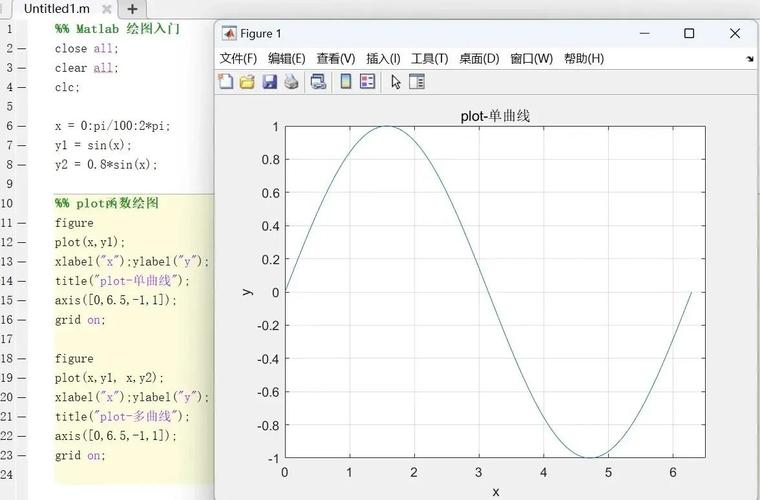The image size is (760, 500).
Task: Set a breakpoint on line 7 dash
Action: point(21,145)
